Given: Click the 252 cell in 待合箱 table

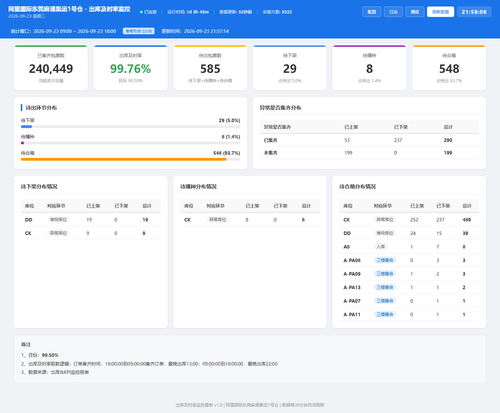Looking at the screenshot, I should (414, 220).
